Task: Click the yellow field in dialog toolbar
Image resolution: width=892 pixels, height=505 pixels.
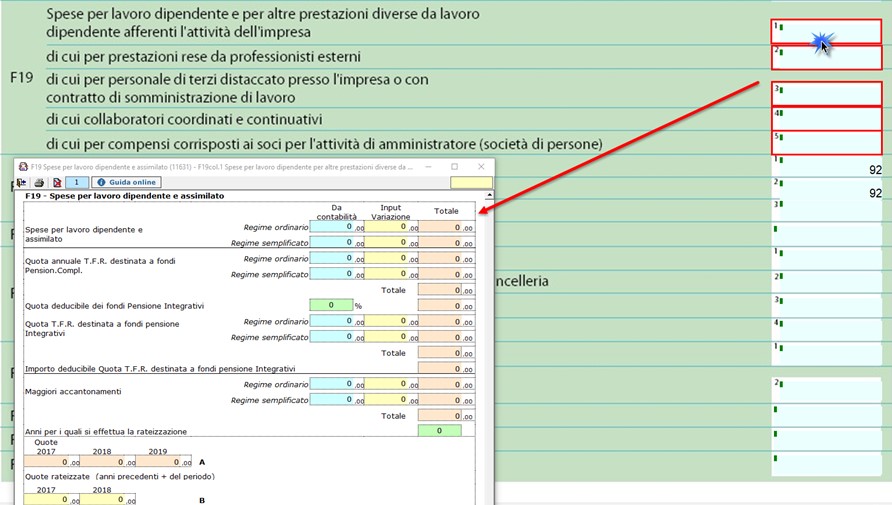Action: tap(471, 182)
